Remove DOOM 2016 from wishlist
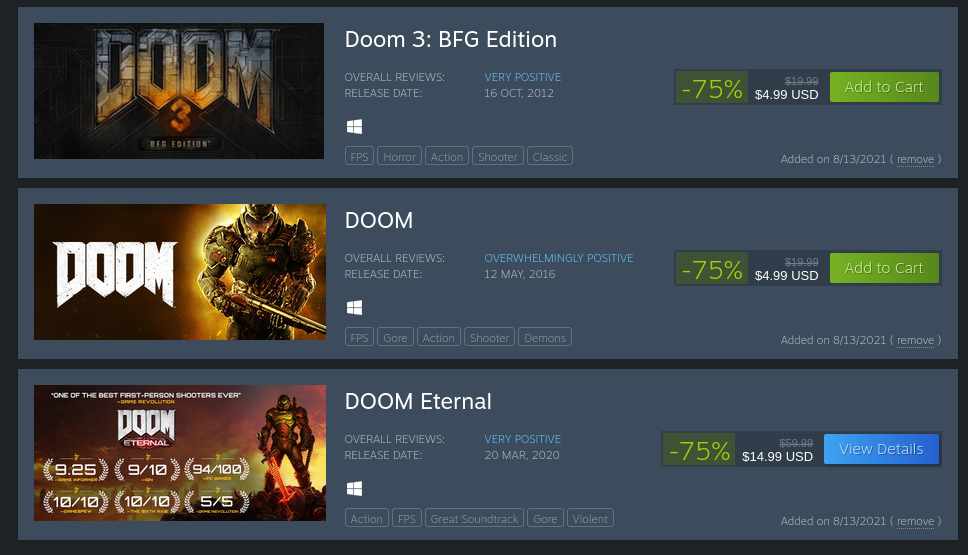This screenshot has width=968, height=555. click(x=915, y=340)
